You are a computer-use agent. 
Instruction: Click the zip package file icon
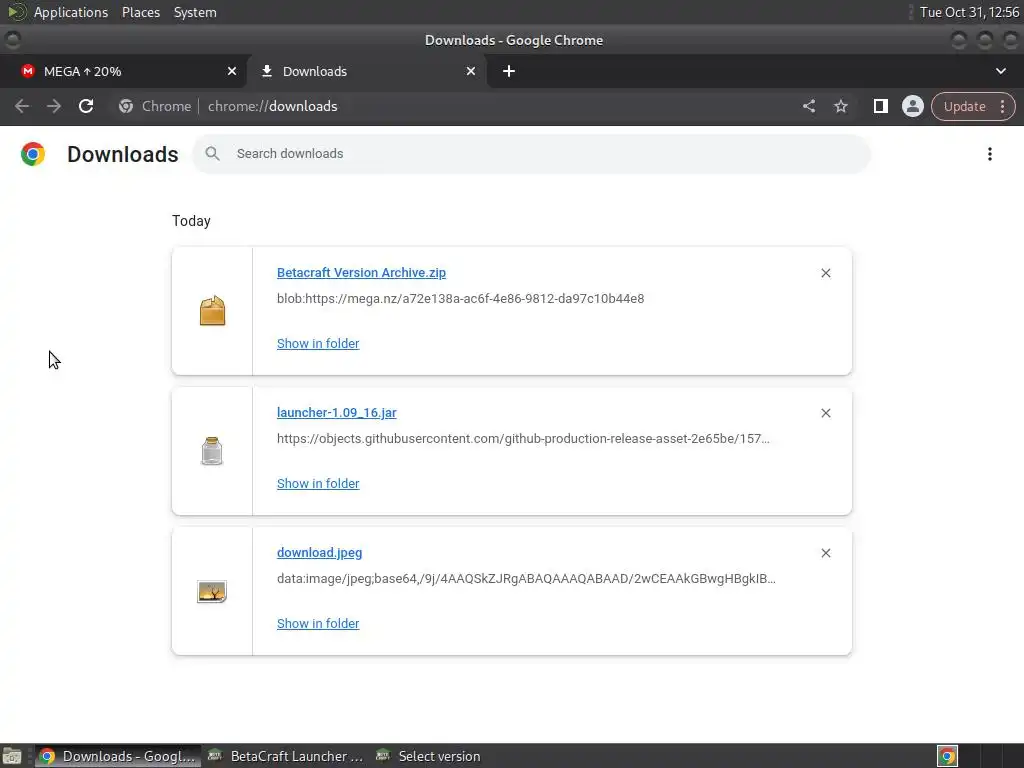[x=212, y=311]
